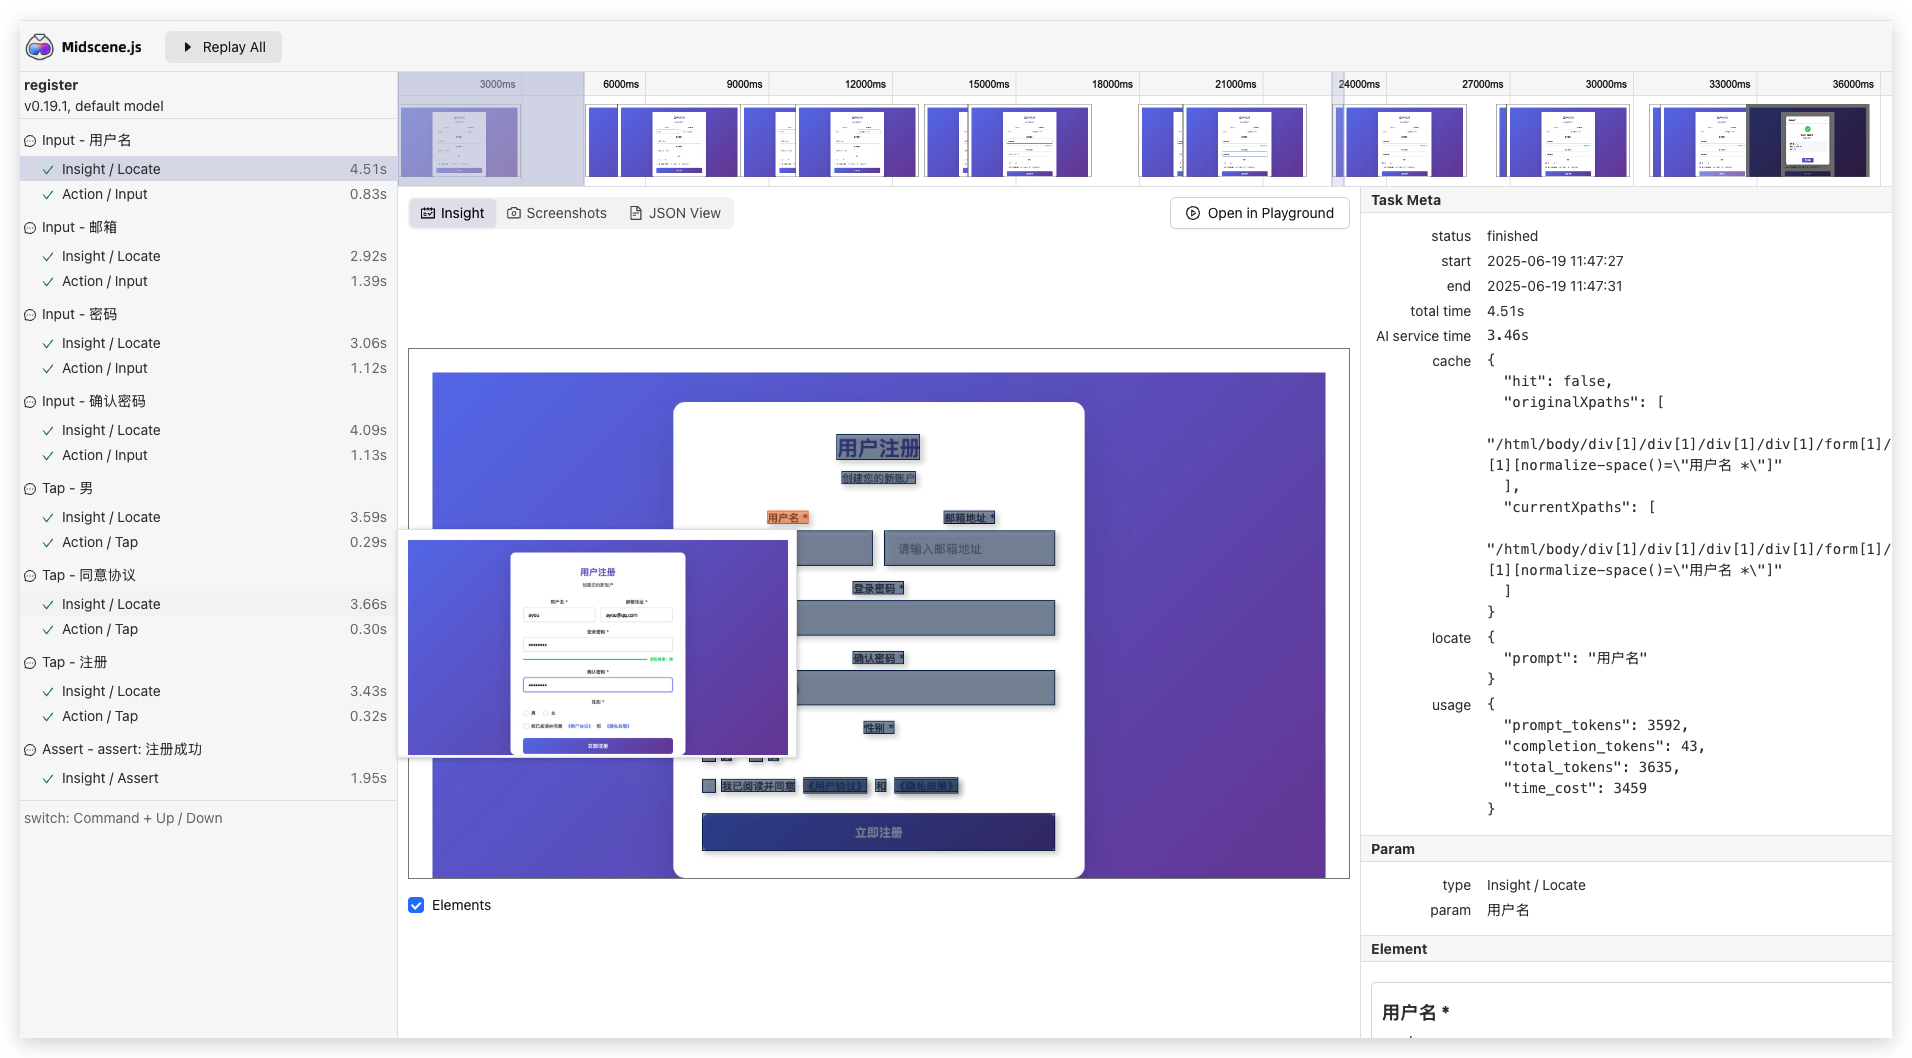1912x1058 pixels.
Task: Click the first timeline thumbnail under 3000ms
Action: pos(460,142)
